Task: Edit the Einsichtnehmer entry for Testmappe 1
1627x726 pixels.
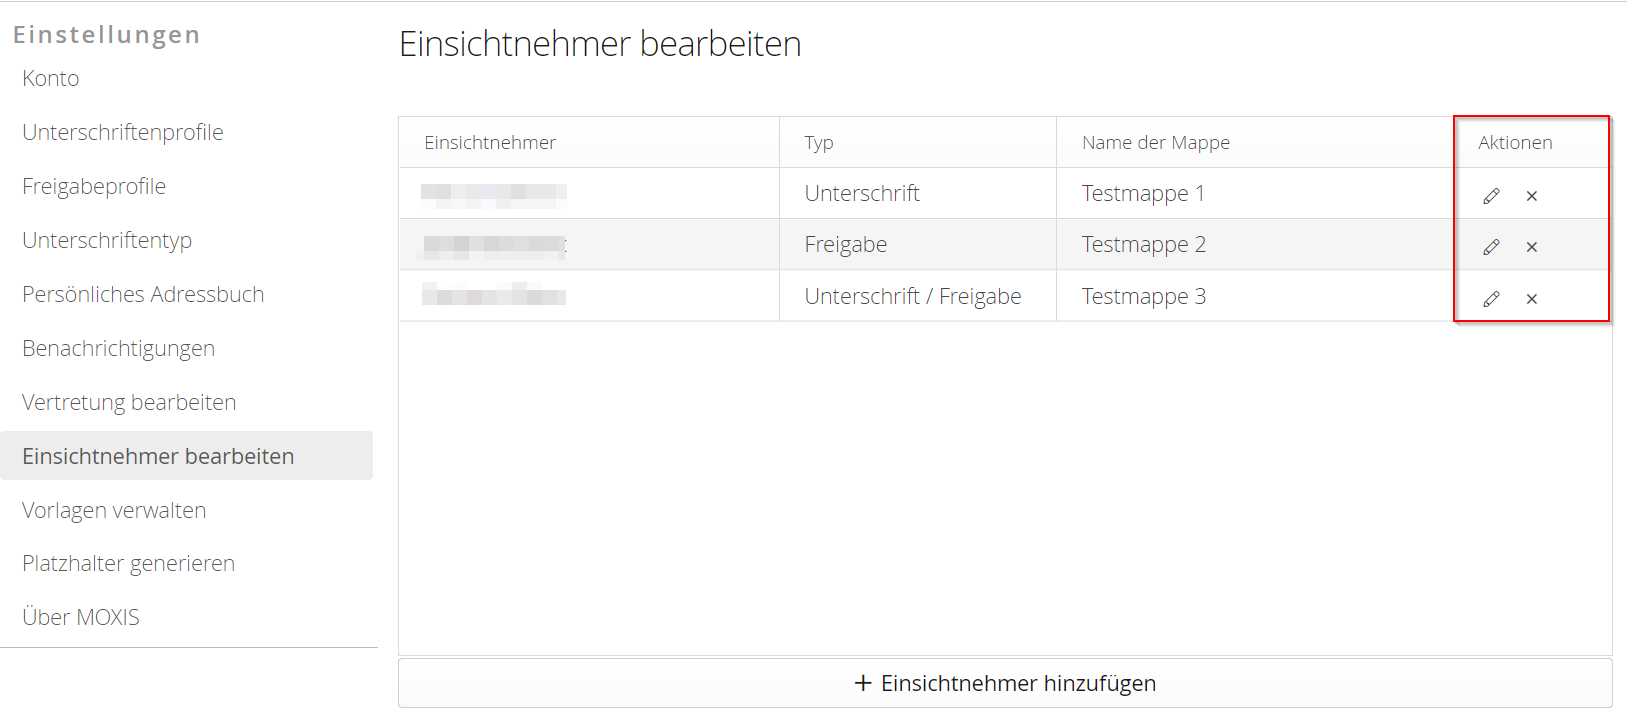Action: click(x=1491, y=196)
